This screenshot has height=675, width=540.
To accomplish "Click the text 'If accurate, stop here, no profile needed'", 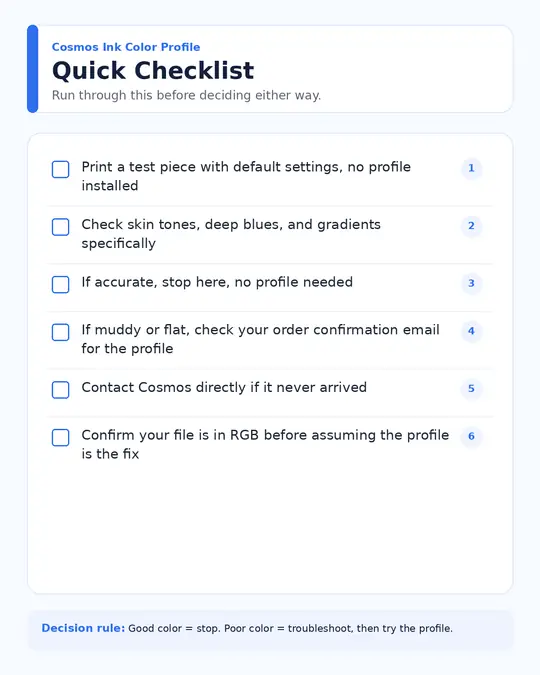I will [x=217, y=282].
